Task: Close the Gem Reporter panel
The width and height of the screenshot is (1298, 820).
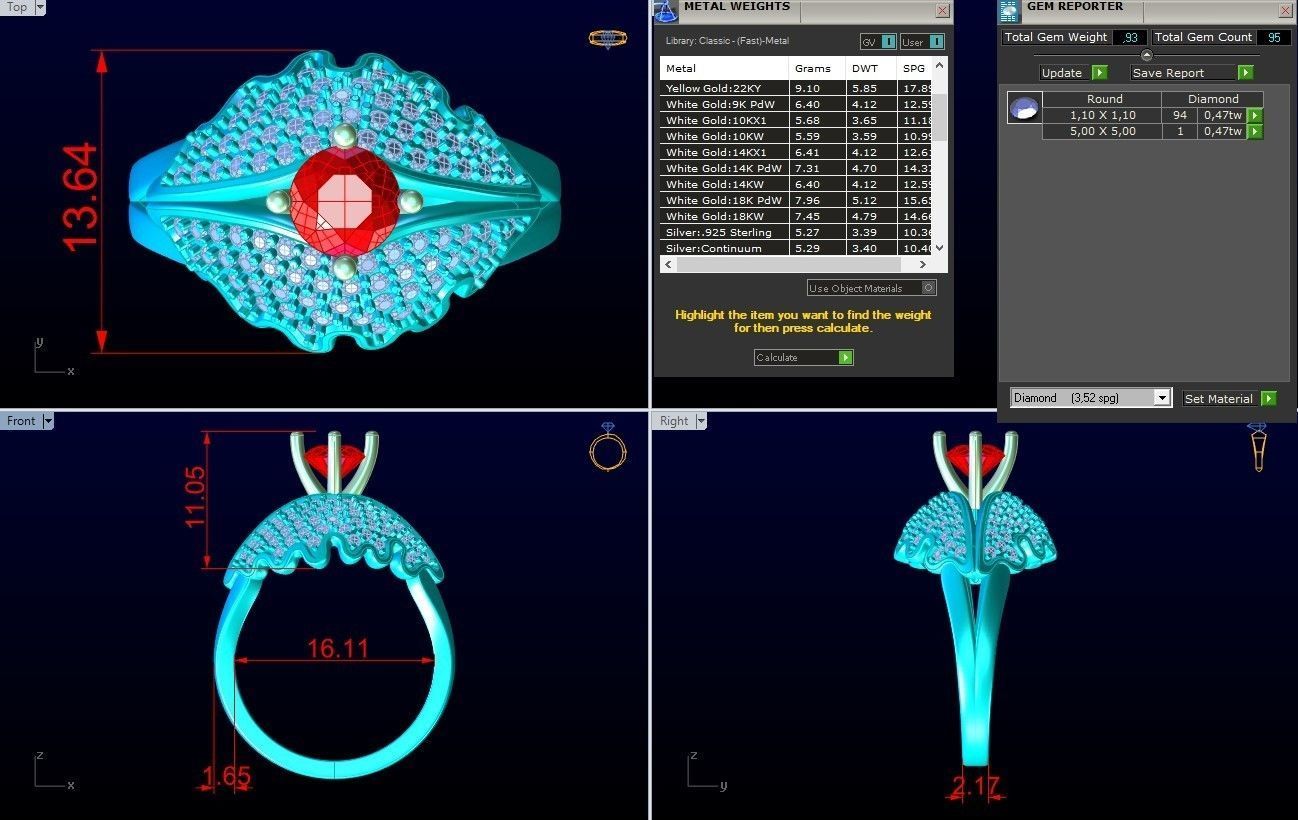Action: click(x=1285, y=10)
